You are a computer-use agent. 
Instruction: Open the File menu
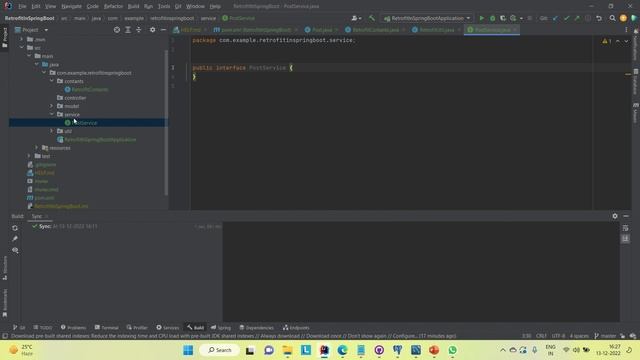point(22,7)
